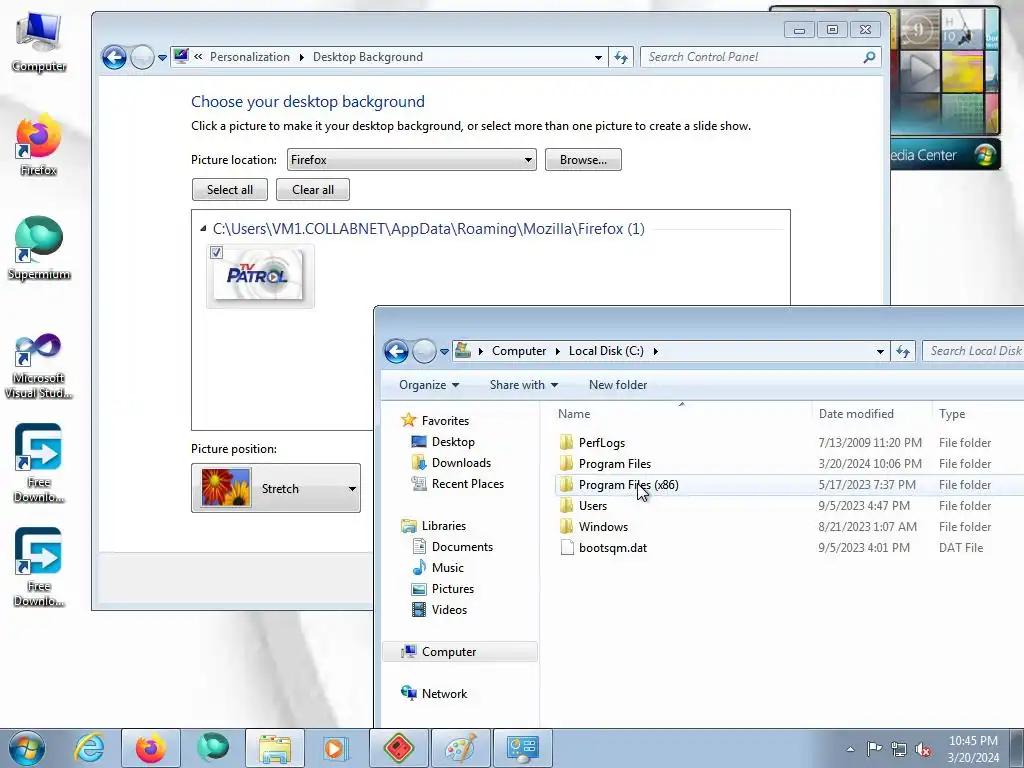Click the network tray icon
The width and height of the screenshot is (1024, 768).
click(899, 748)
